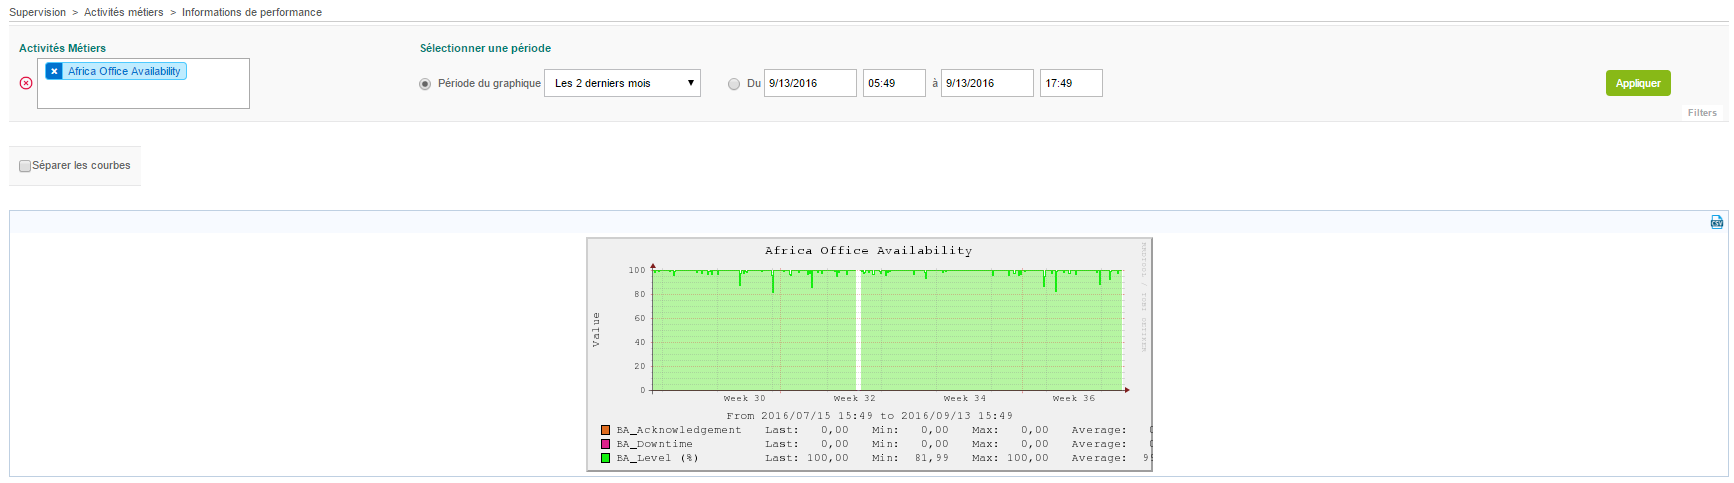Viewport: 1734px width, 483px height.
Task: Click the red clear-selection icon beside Activités Métiers
Action: point(26,83)
